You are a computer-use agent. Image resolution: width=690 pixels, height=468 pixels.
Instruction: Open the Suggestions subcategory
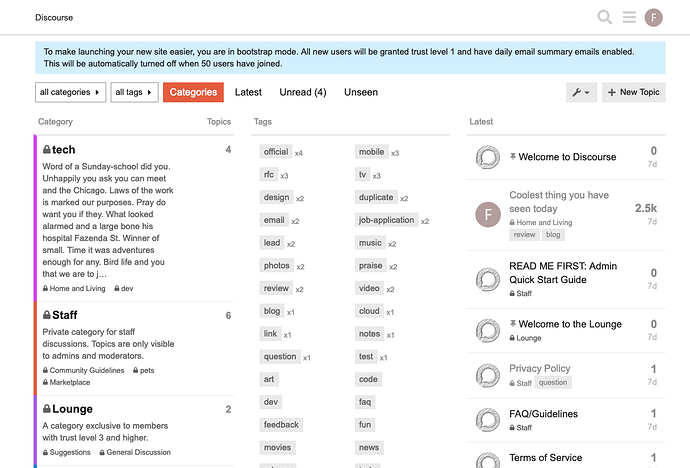(x=66, y=452)
